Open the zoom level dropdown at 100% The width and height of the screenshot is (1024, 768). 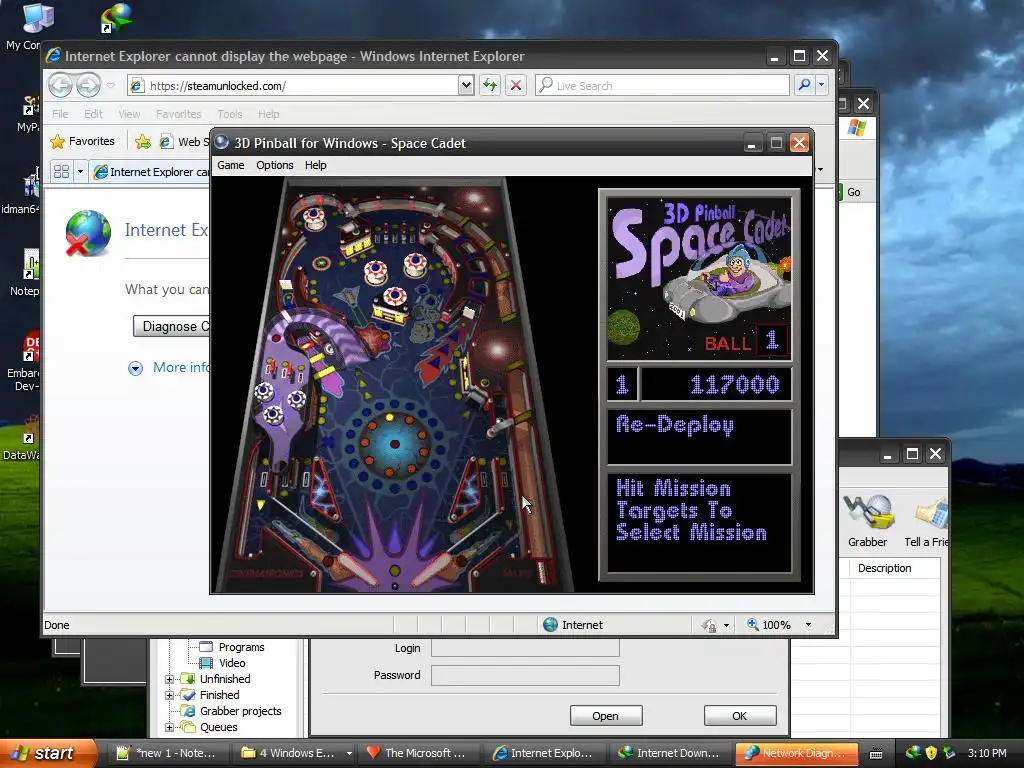[x=808, y=625]
